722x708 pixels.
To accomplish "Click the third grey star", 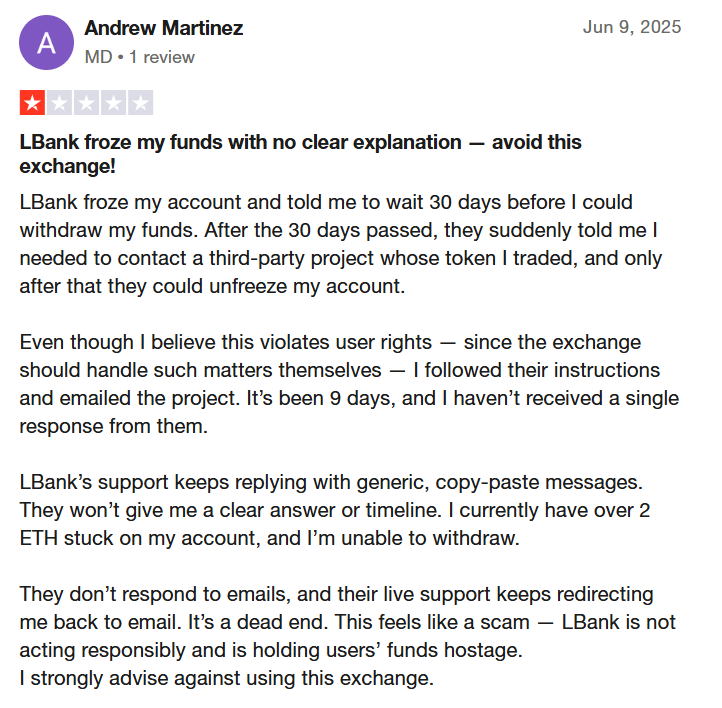I will tap(87, 102).
